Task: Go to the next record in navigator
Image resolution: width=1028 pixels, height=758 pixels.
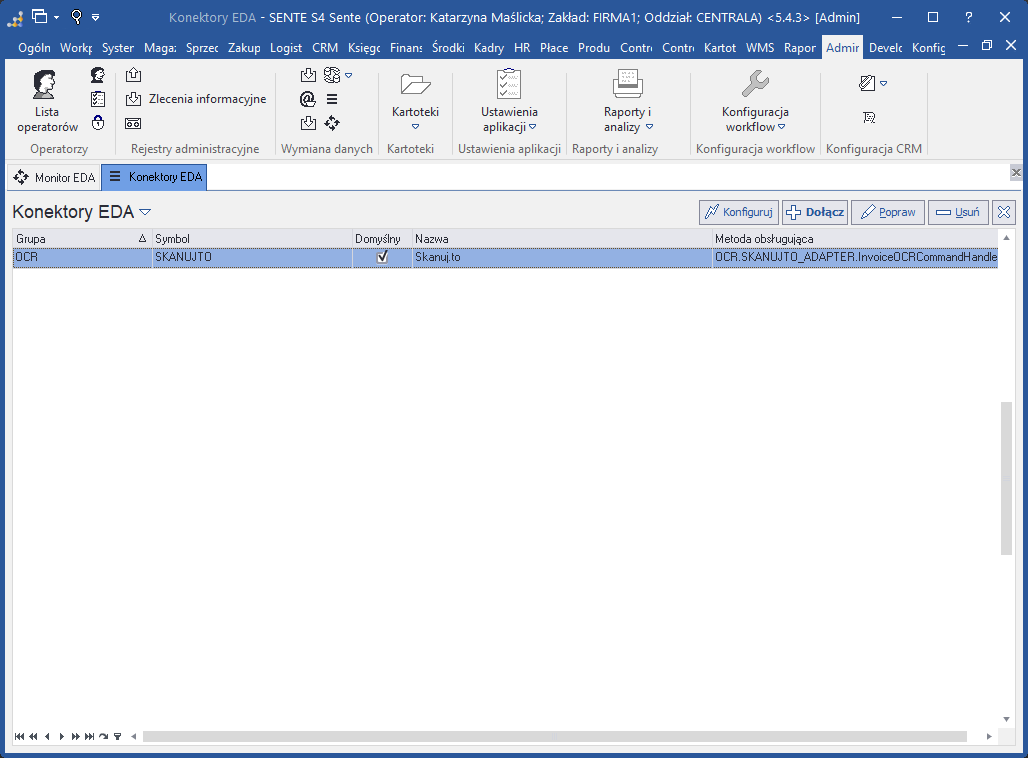Action: coord(62,736)
